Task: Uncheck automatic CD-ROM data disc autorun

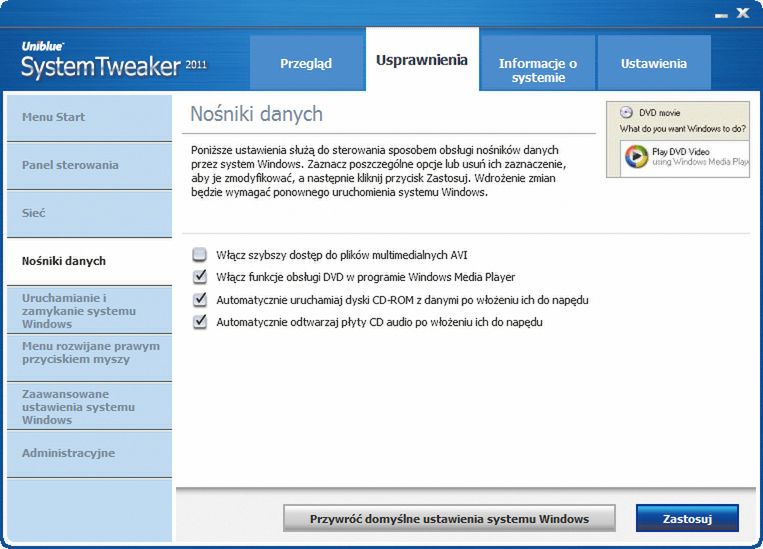Action: (200, 299)
